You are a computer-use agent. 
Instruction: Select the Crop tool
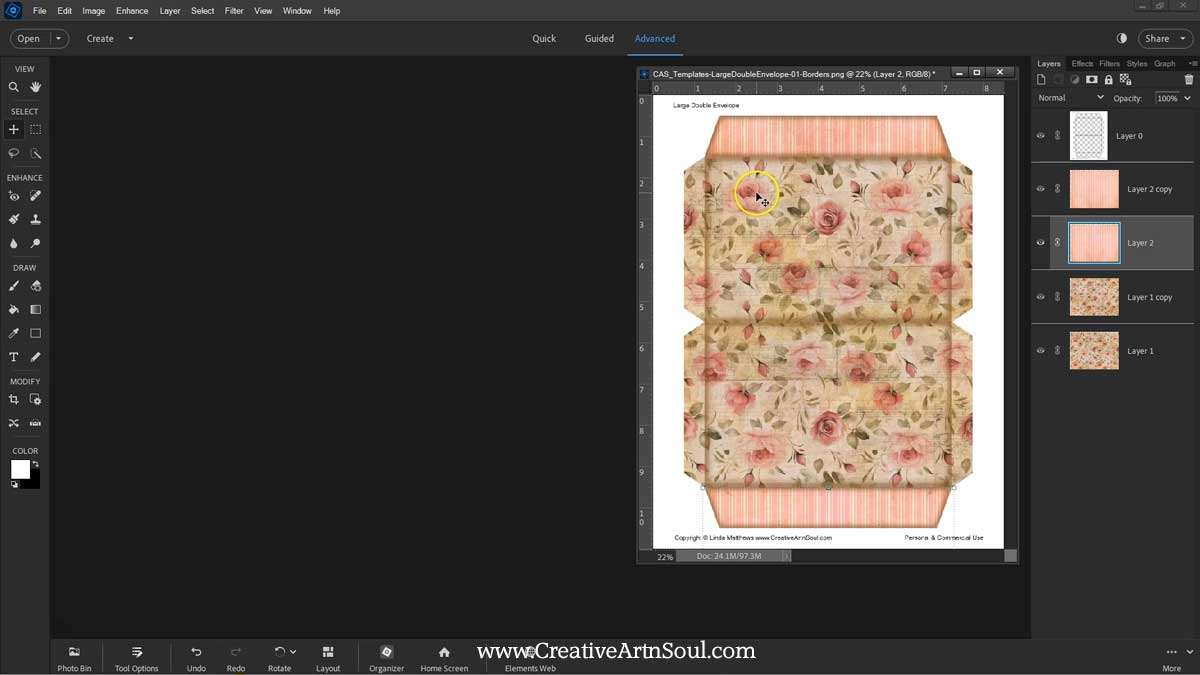tap(14, 399)
